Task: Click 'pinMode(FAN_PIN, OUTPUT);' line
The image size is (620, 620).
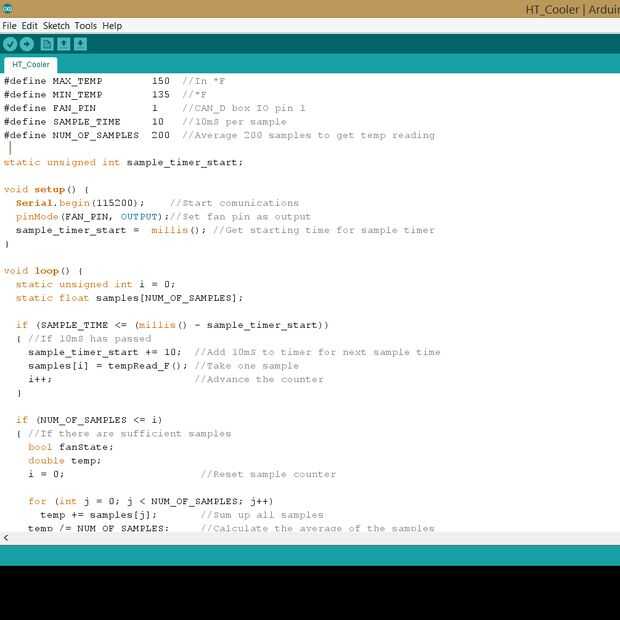Action: pyautogui.click(x=93, y=217)
